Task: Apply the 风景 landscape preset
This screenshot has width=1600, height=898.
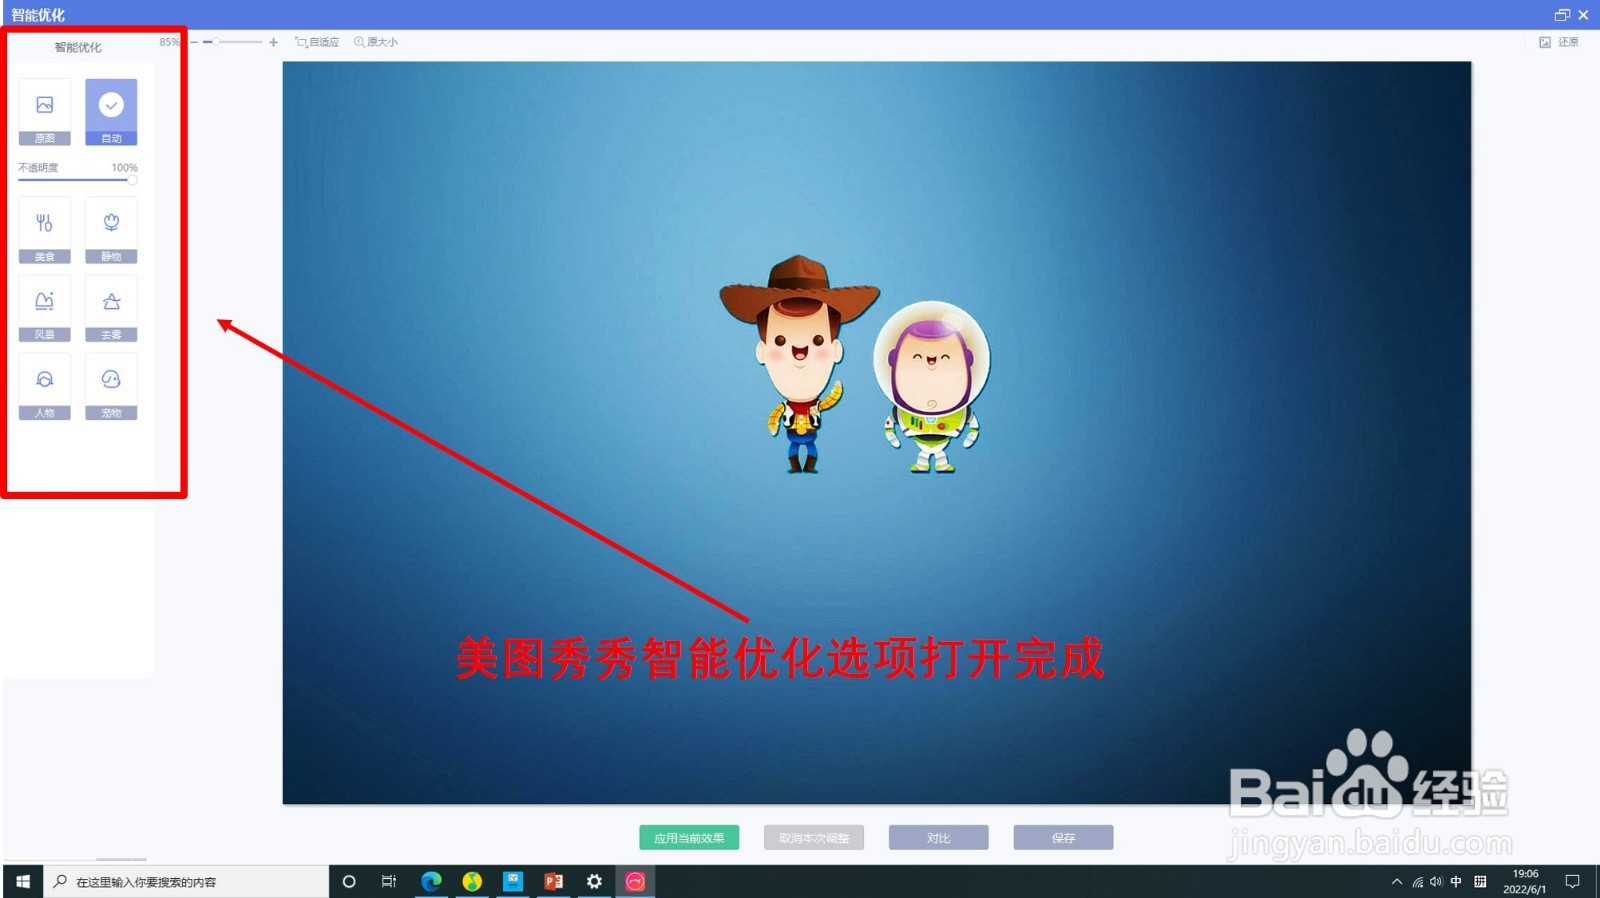Action: point(45,308)
